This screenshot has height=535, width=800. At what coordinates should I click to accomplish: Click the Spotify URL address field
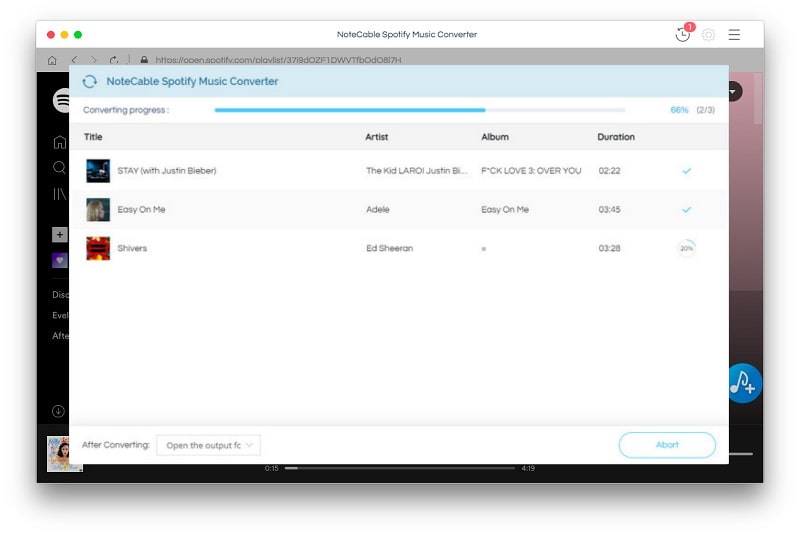pyautogui.click(x=278, y=60)
